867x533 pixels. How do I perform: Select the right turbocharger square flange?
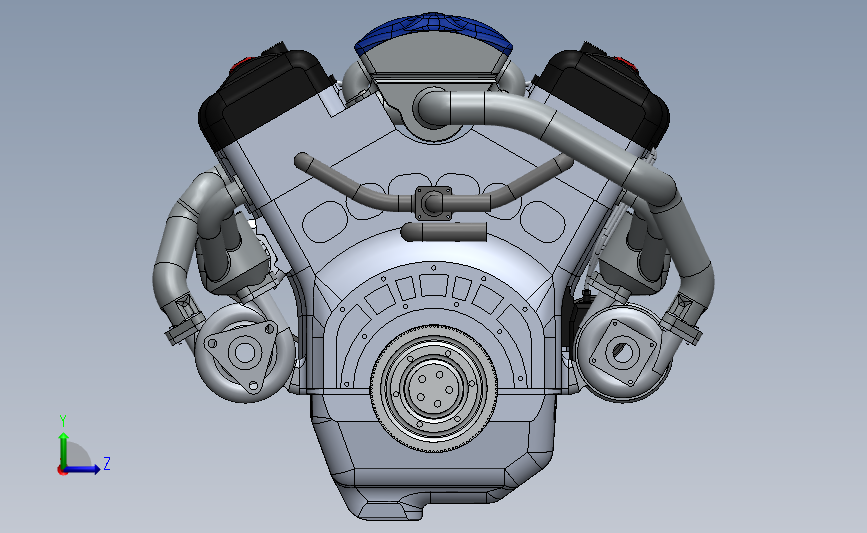point(623,352)
